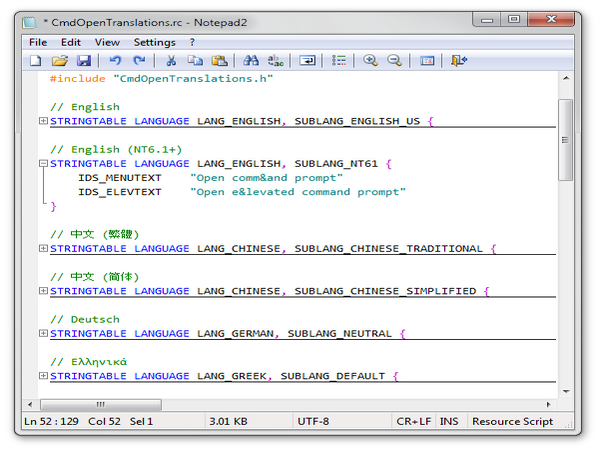Click the // Ελληνικά comment line
This screenshot has height=450, width=600.
tap(88, 362)
